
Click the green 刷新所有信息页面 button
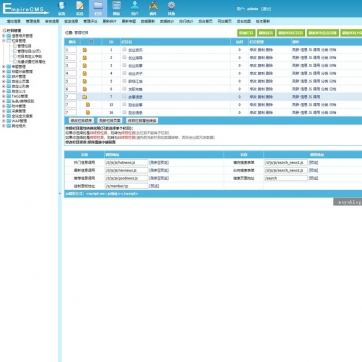(x=323, y=33)
